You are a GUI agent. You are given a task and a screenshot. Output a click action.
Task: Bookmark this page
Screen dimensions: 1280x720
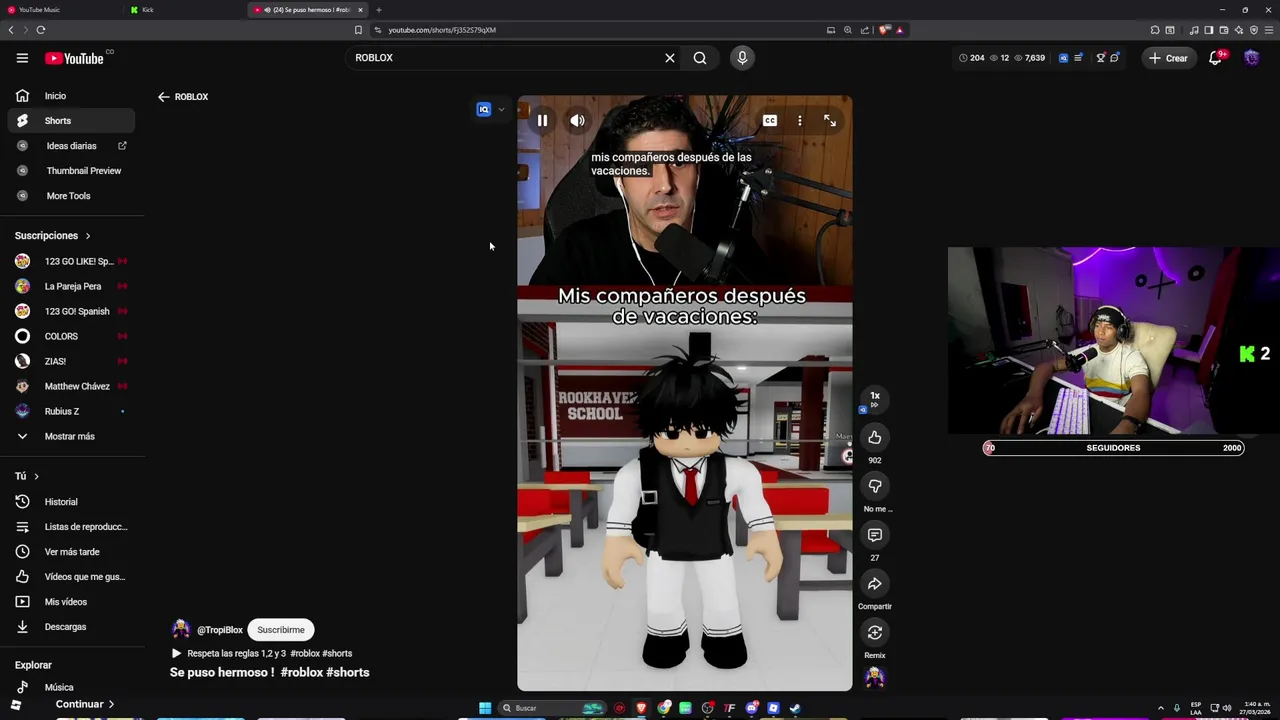358,30
